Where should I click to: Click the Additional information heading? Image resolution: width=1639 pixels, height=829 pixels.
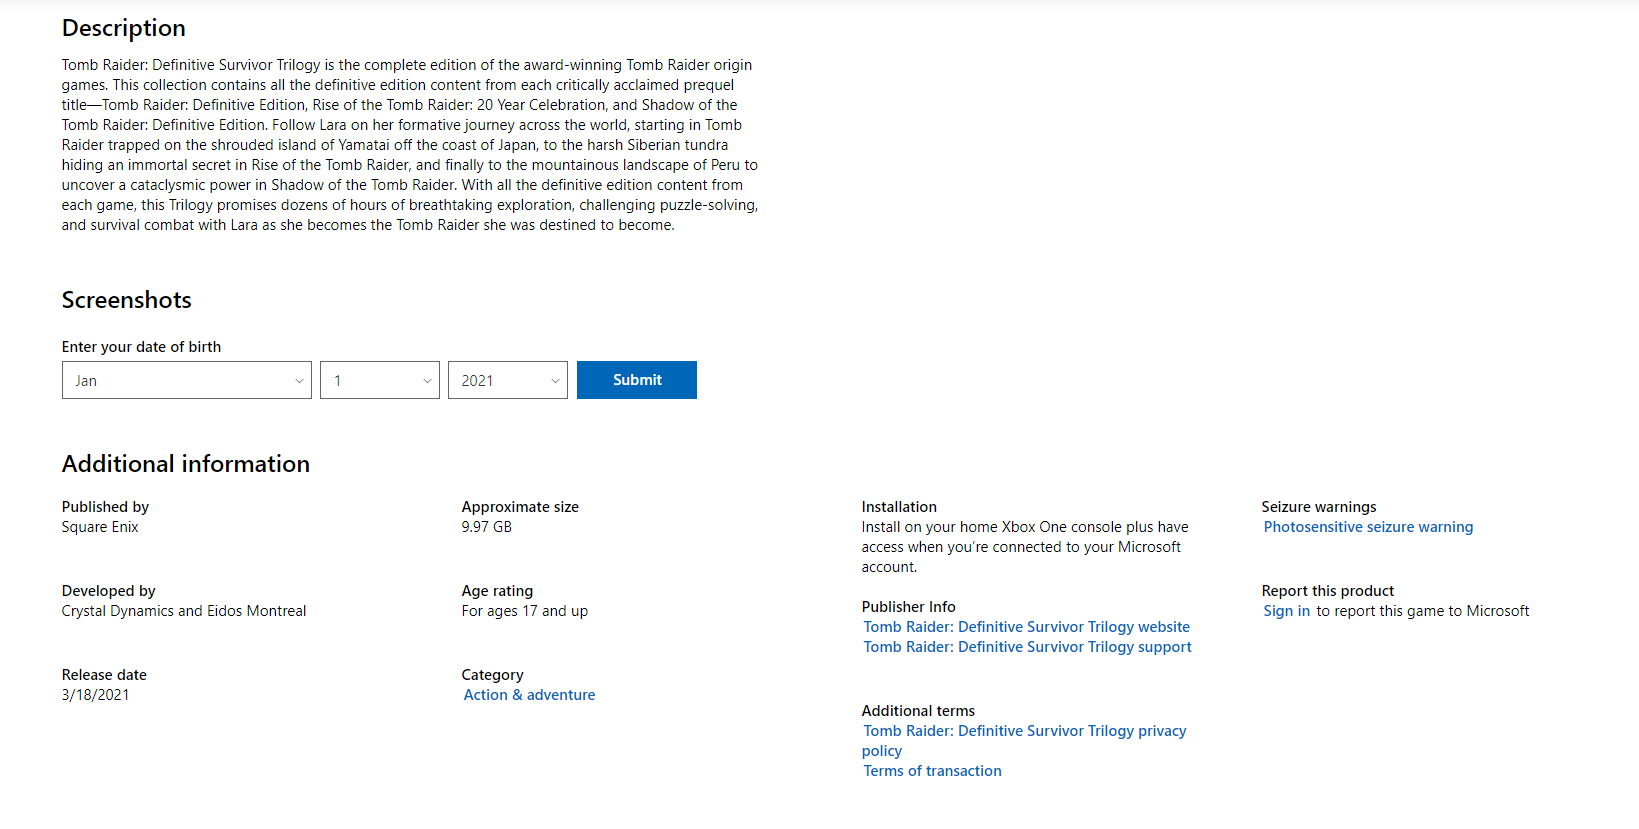(x=186, y=464)
